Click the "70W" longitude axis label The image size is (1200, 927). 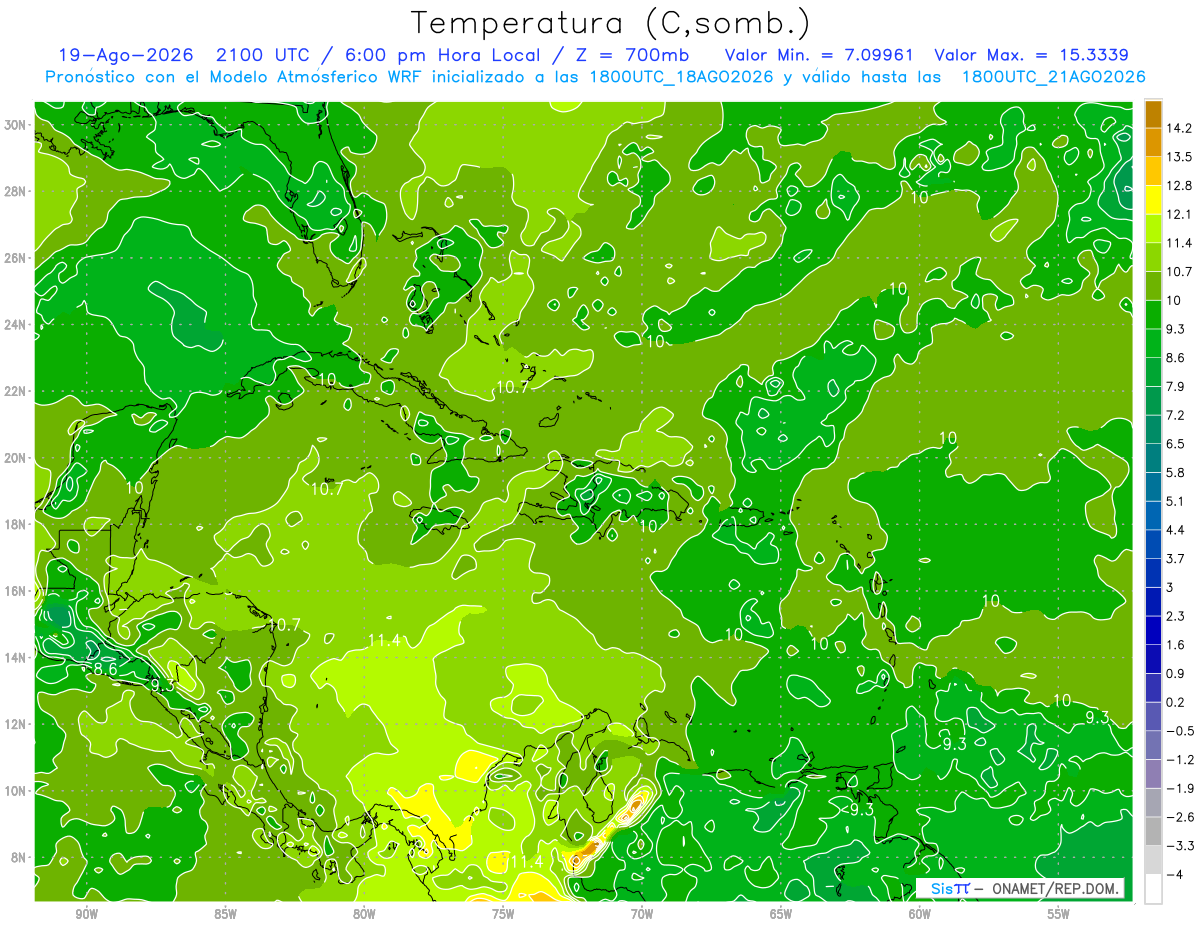642,913
